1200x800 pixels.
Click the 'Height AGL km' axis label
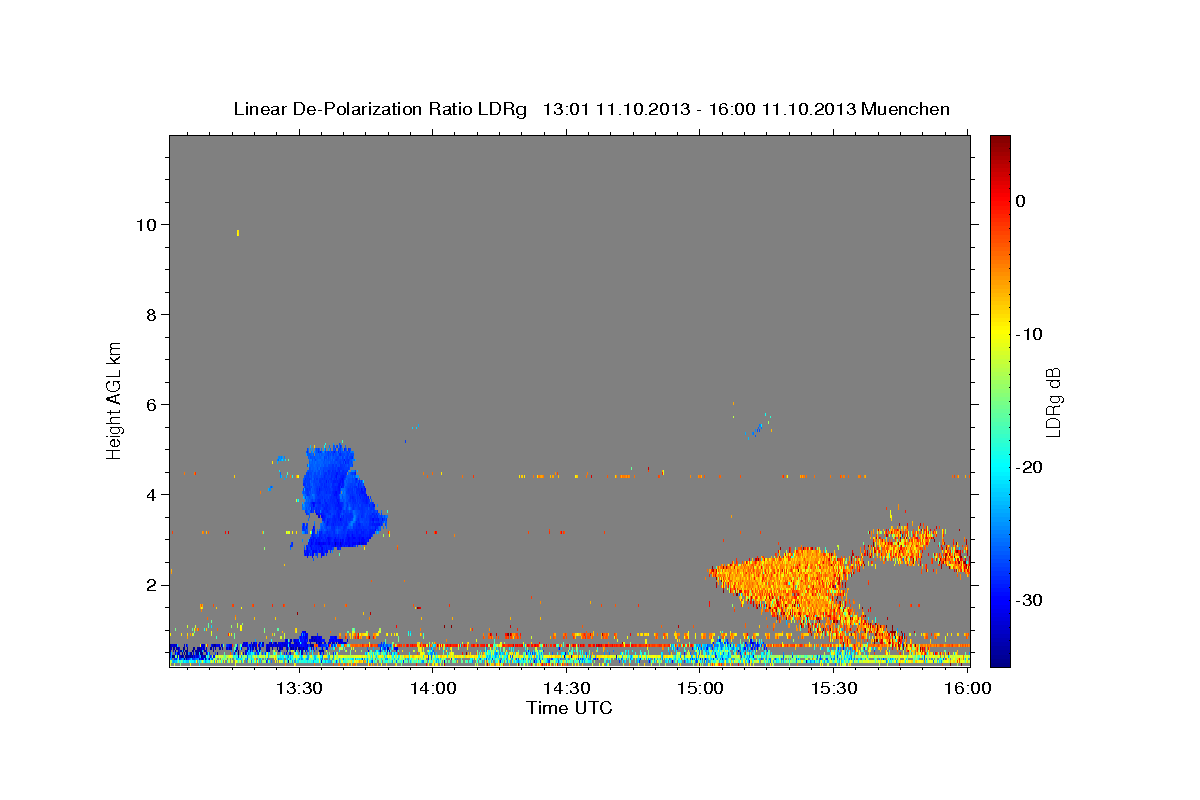click(115, 399)
